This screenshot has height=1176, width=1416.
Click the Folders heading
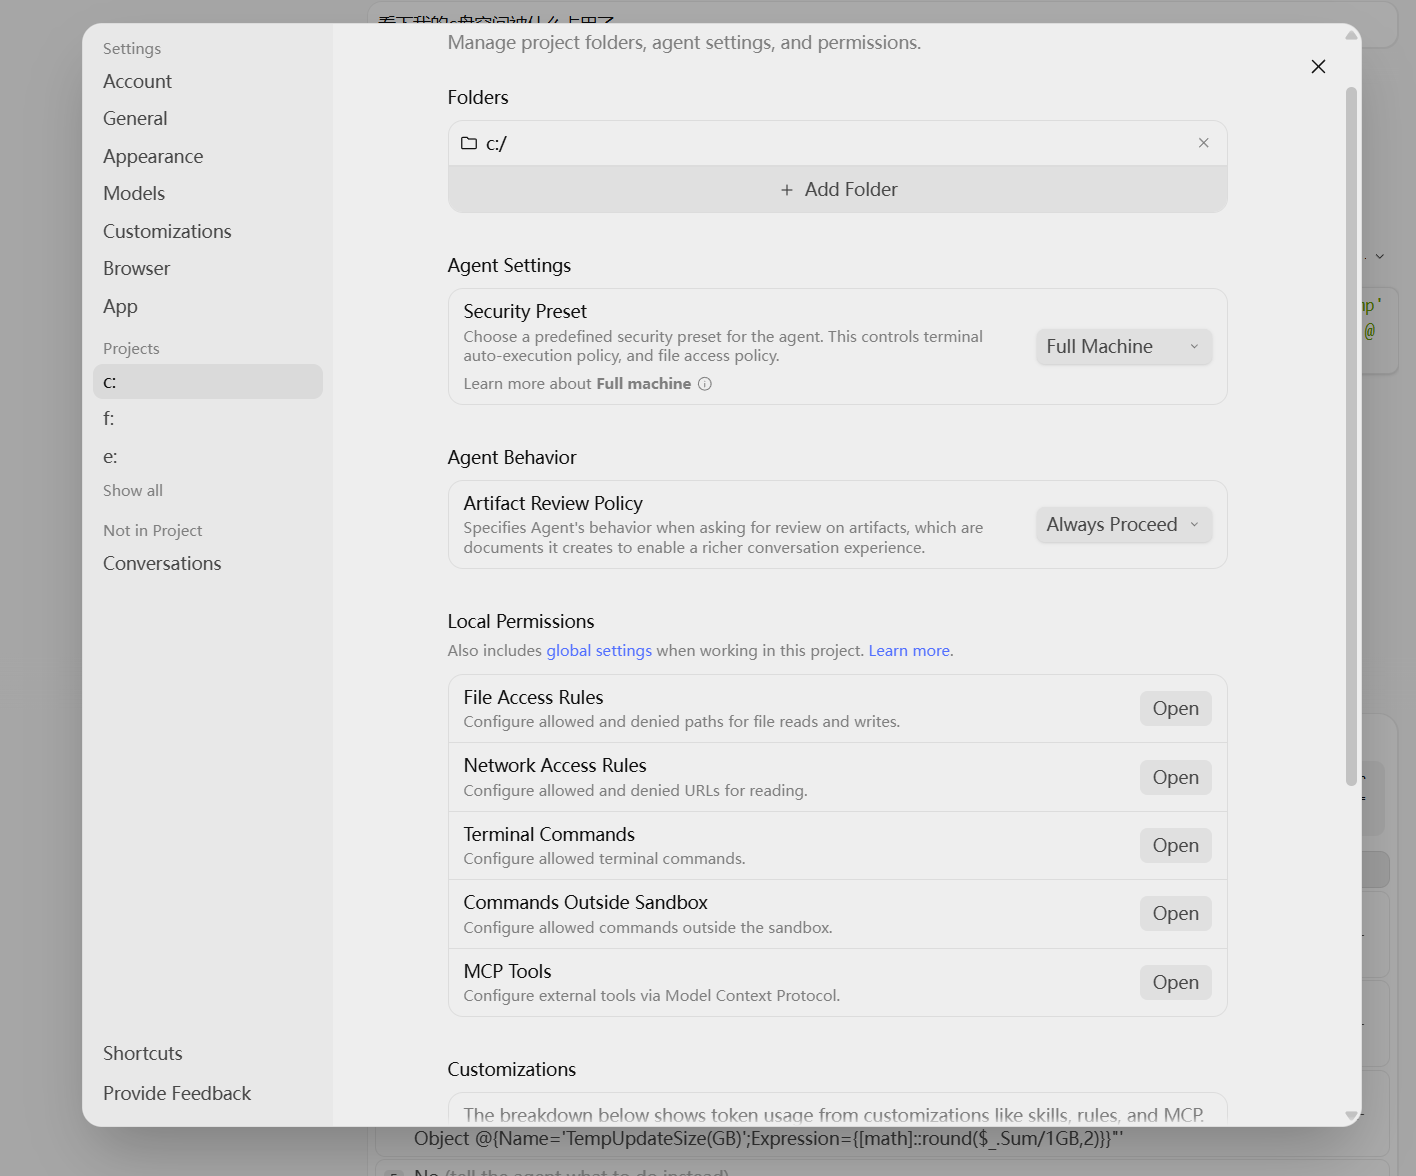[478, 97]
